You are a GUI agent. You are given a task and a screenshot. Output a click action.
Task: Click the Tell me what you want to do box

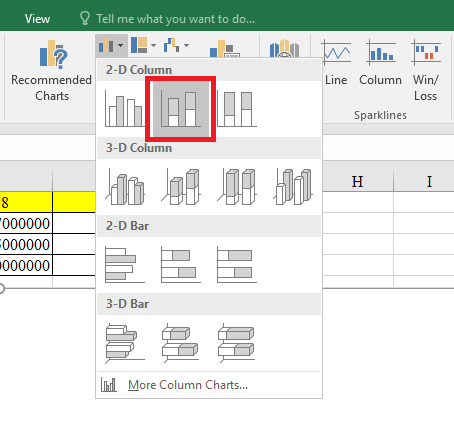click(x=175, y=19)
